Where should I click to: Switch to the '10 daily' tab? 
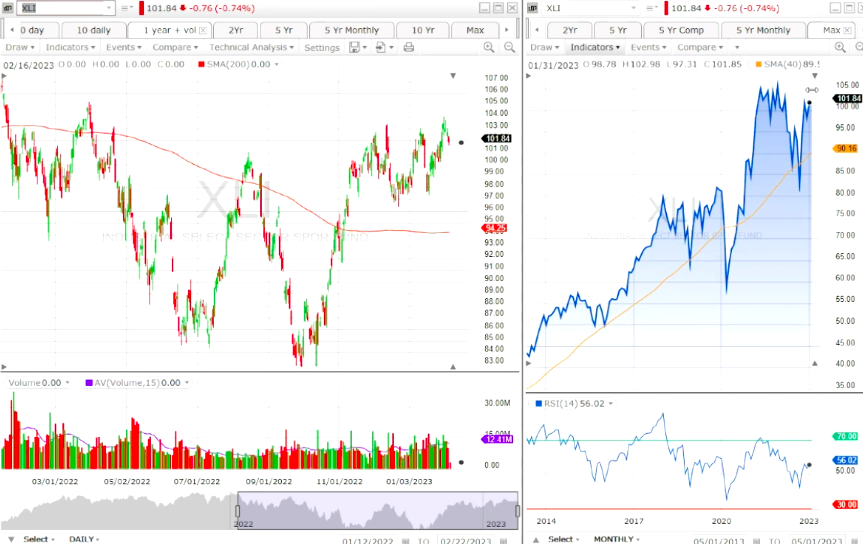94,30
